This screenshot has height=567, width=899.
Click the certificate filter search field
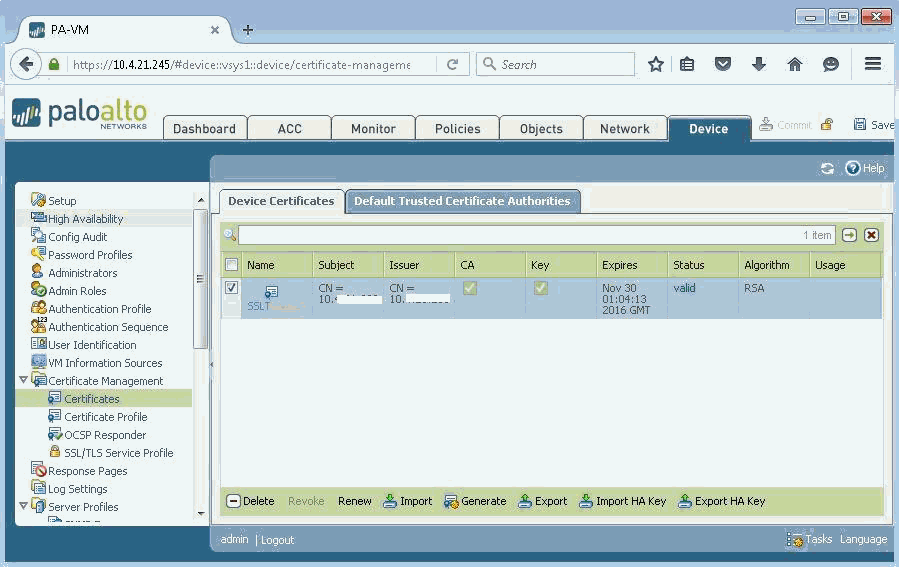(520, 235)
